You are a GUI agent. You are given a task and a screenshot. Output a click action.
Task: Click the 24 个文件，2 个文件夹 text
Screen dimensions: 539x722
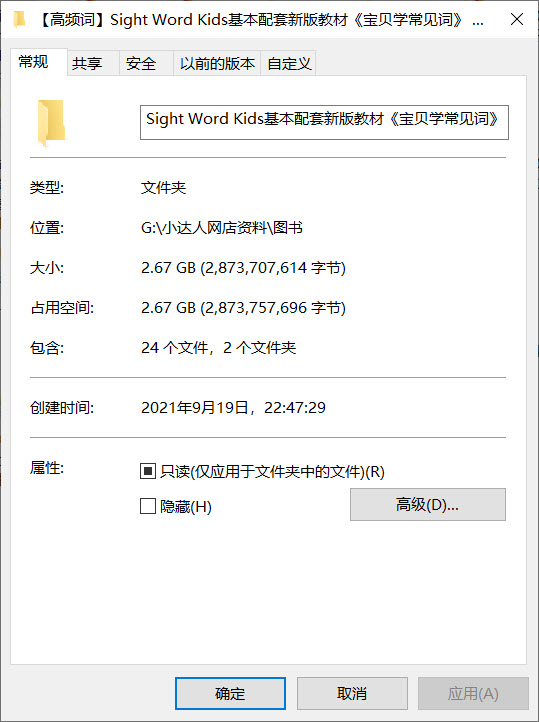click(x=219, y=348)
